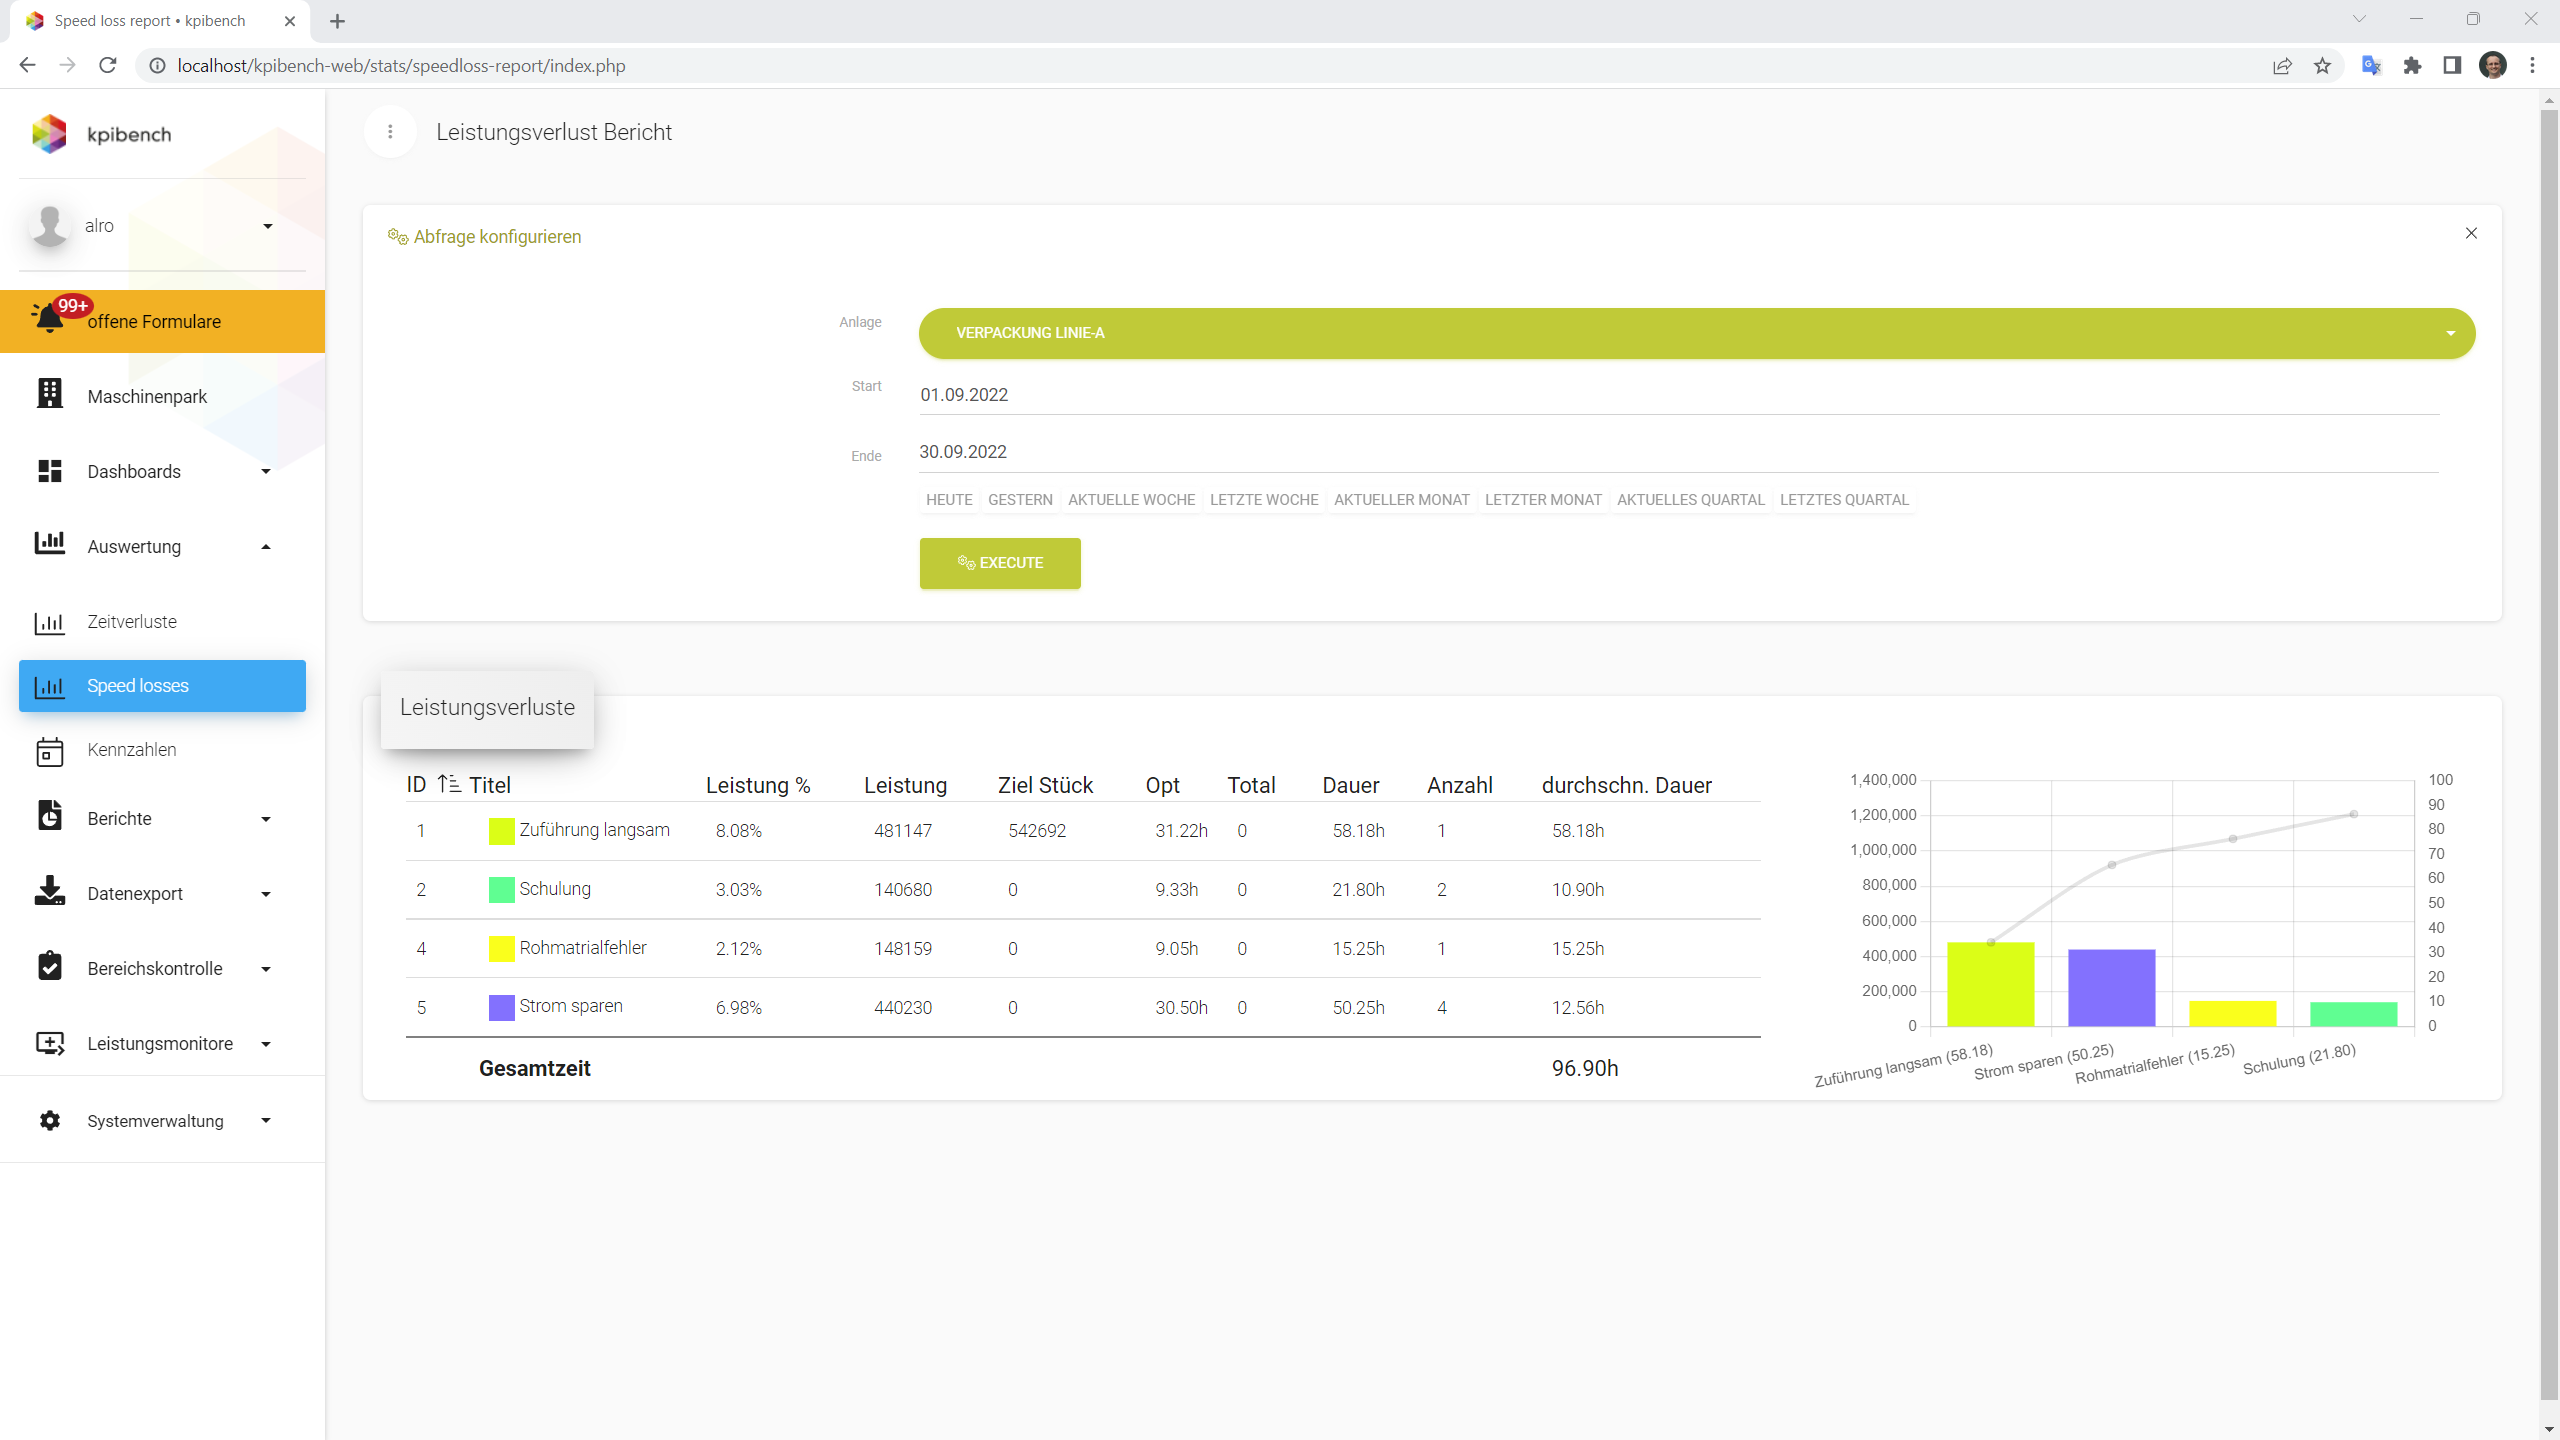Select the Speed losses menu item
This screenshot has width=2560, height=1440.
[x=162, y=686]
